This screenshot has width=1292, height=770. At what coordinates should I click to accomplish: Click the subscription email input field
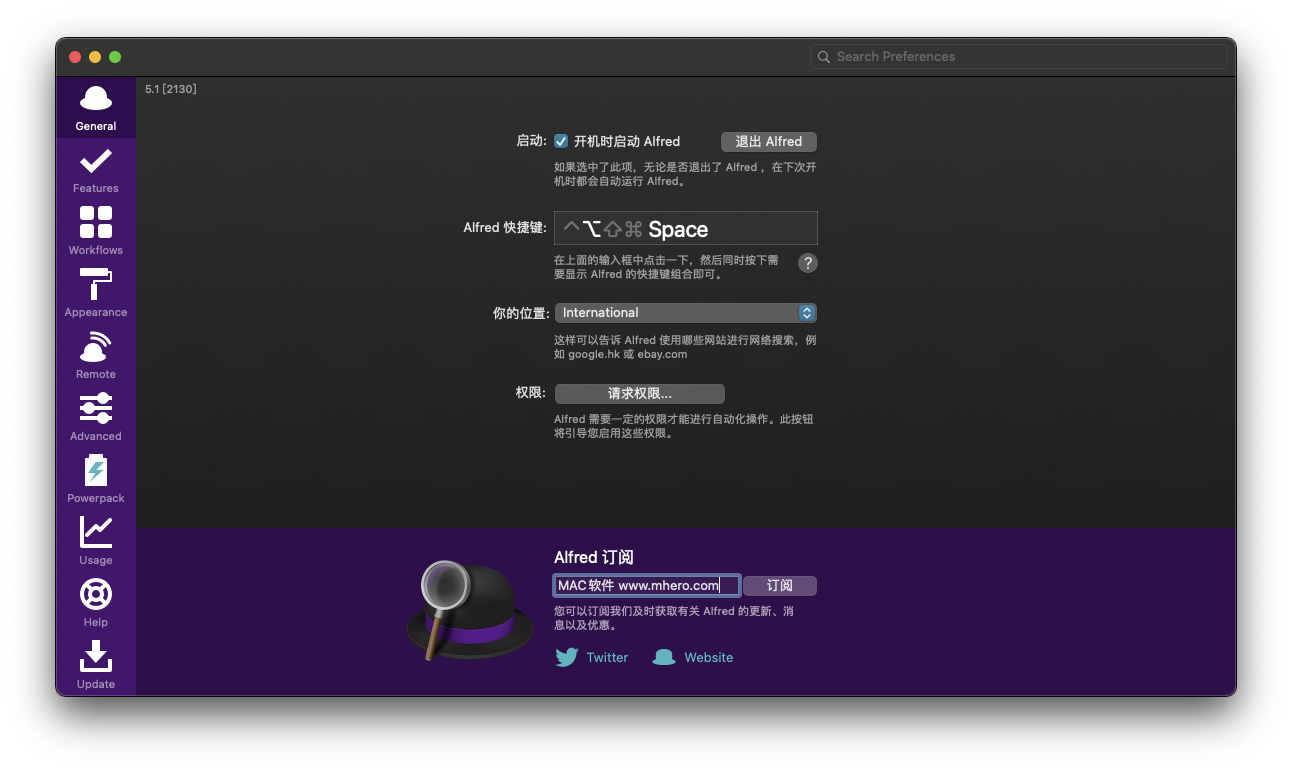(647, 586)
